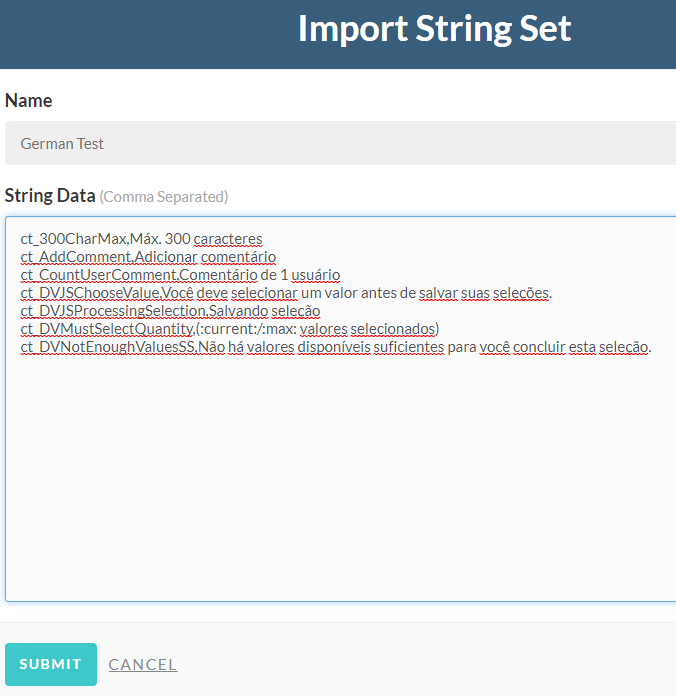Click the word selecionados in textarea
Image resolution: width=676 pixels, height=696 pixels.
tap(393, 329)
